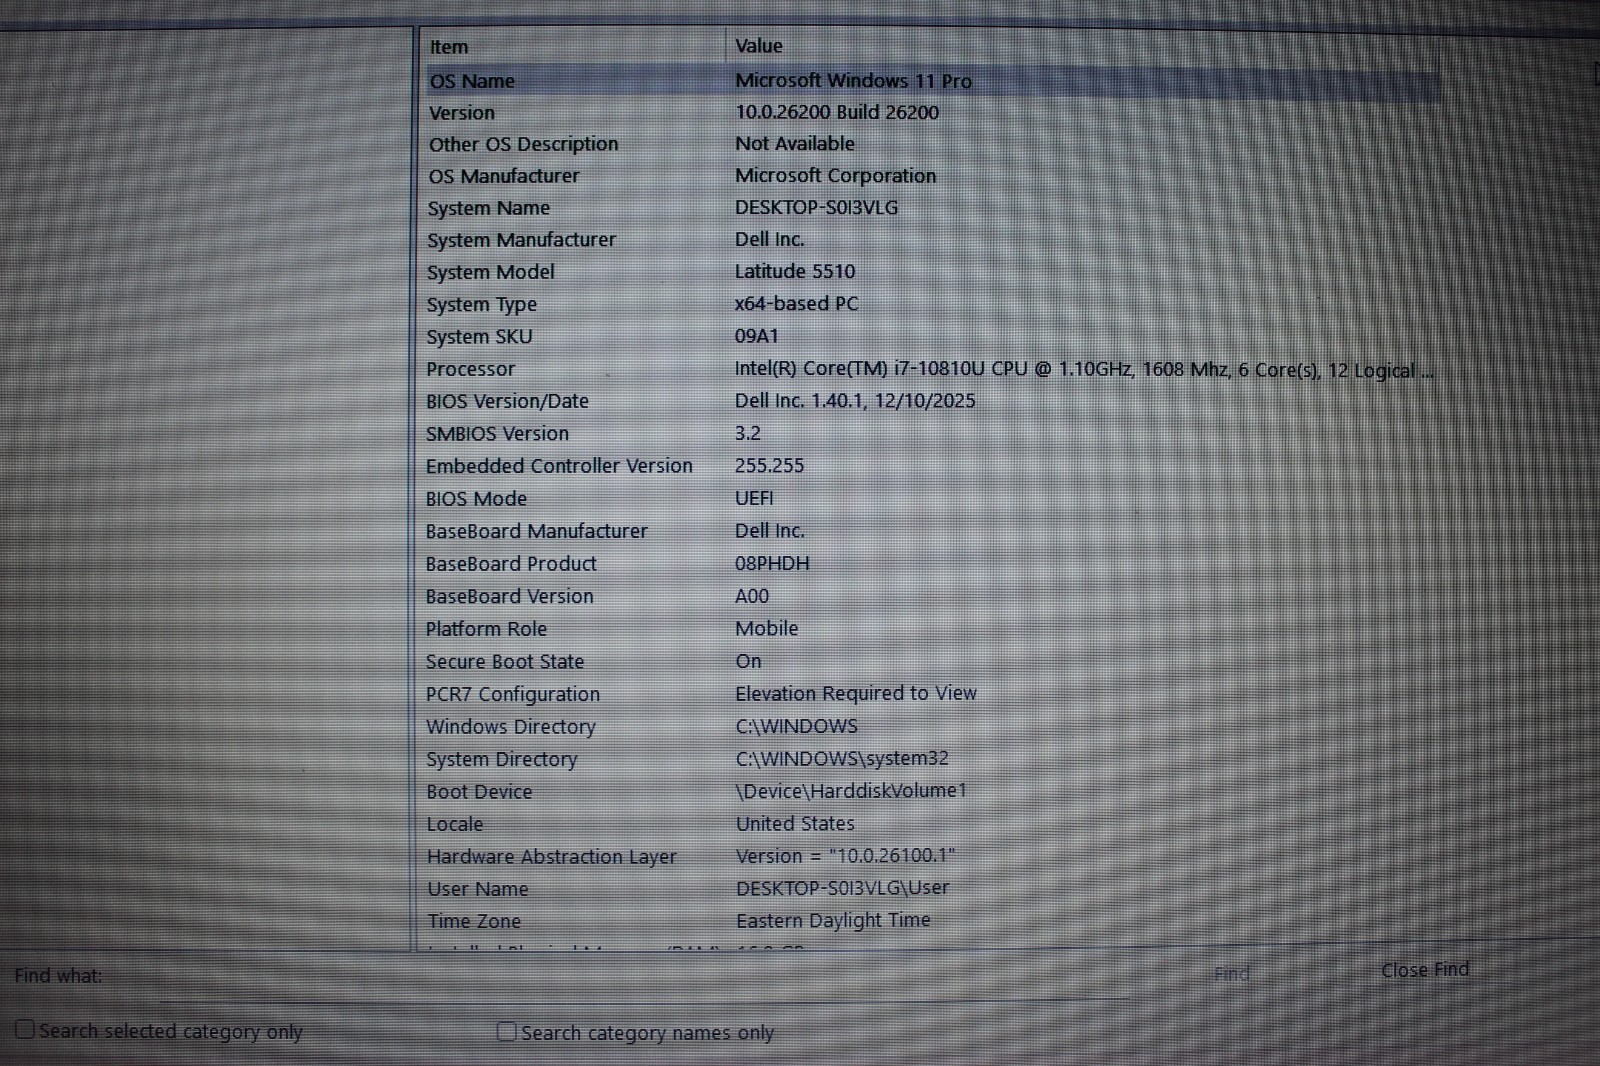Click the 'Microsoft Corporation' value
Image resolution: width=1600 pixels, height=1066 pixels.
click(836, 175)
